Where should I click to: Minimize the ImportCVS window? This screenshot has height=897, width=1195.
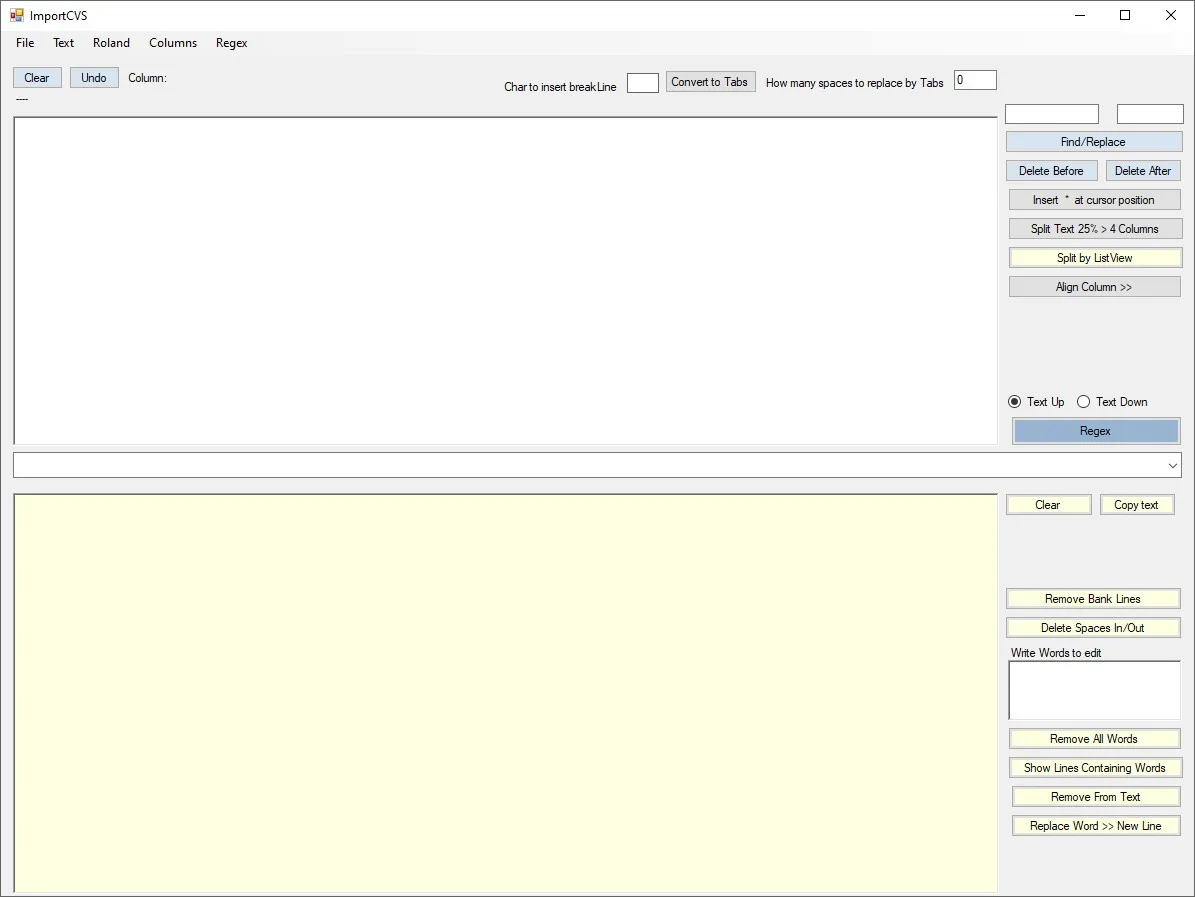(x=1080, y=15)
